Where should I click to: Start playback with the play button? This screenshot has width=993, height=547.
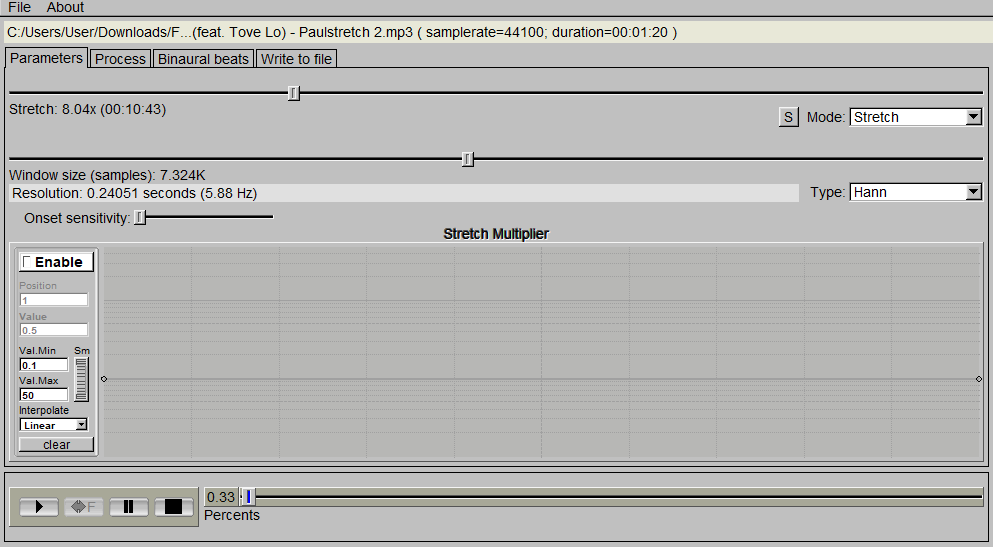click(39, 506)
